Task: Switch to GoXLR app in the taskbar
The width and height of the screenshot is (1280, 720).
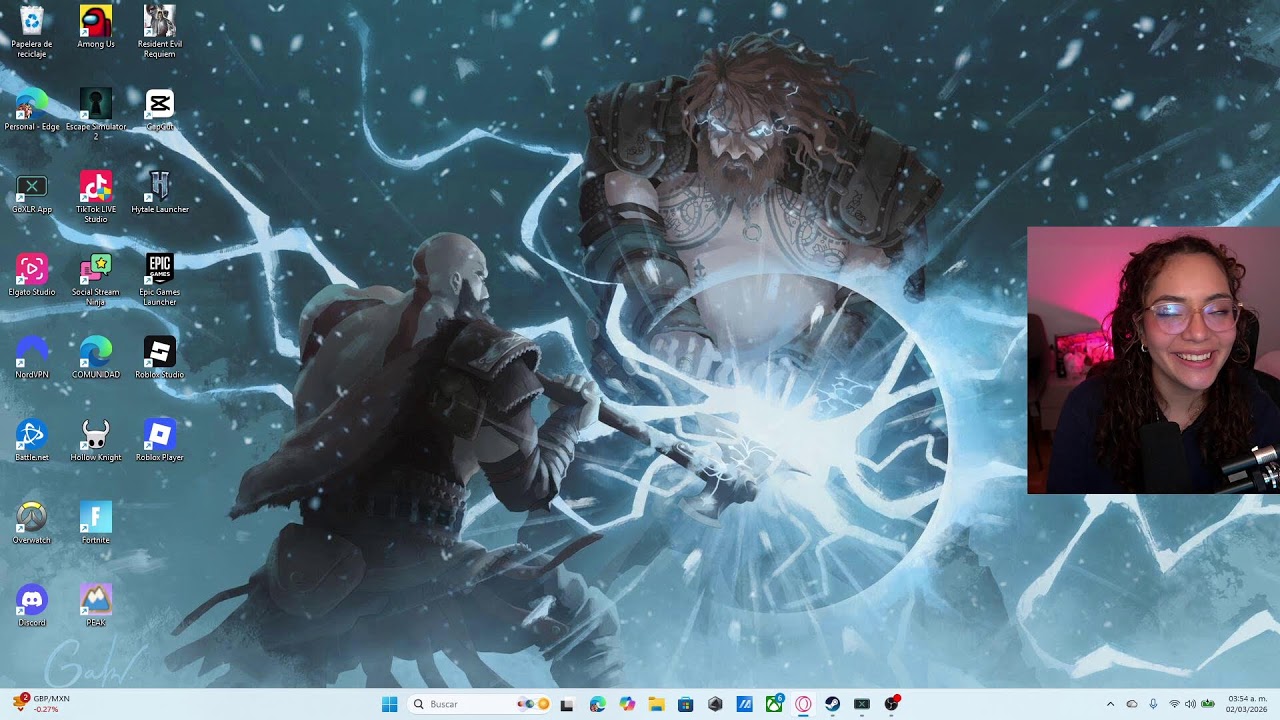Action: pyautogui.click(x=862, y=704)
